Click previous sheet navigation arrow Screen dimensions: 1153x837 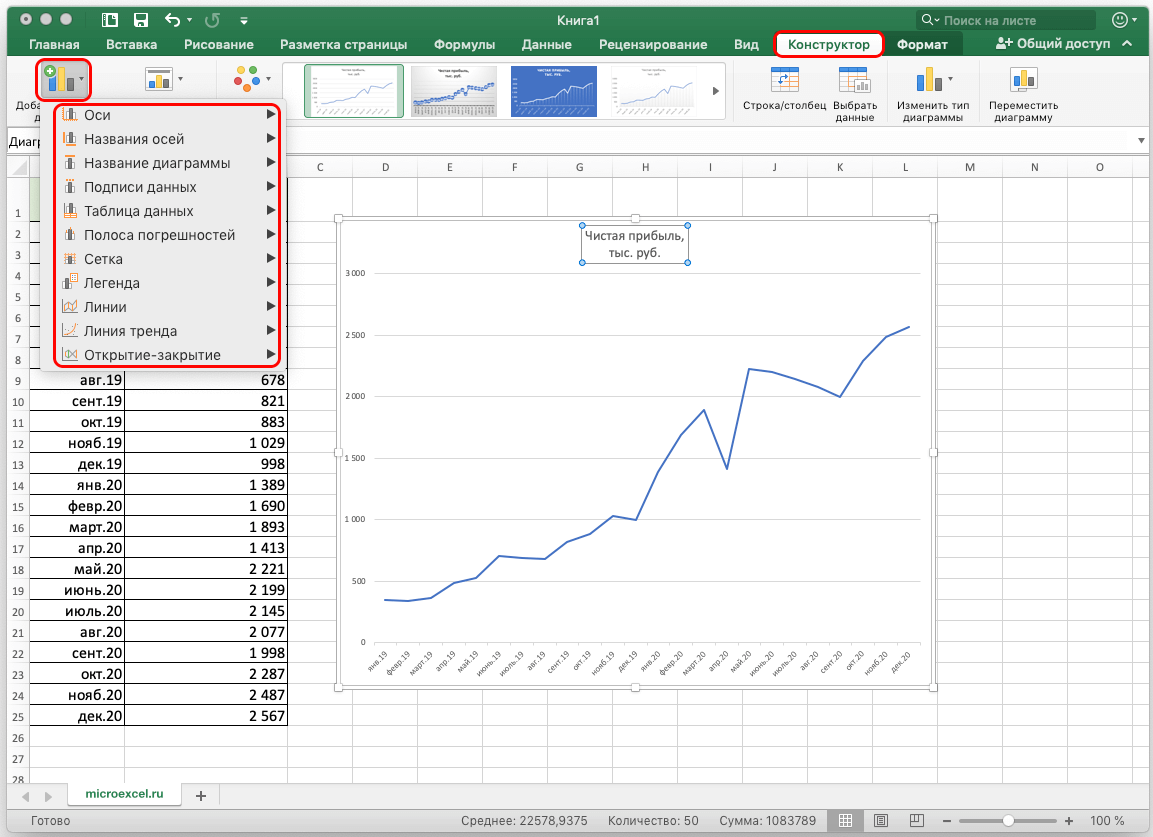pyautogui.click(x=26, y=797)
